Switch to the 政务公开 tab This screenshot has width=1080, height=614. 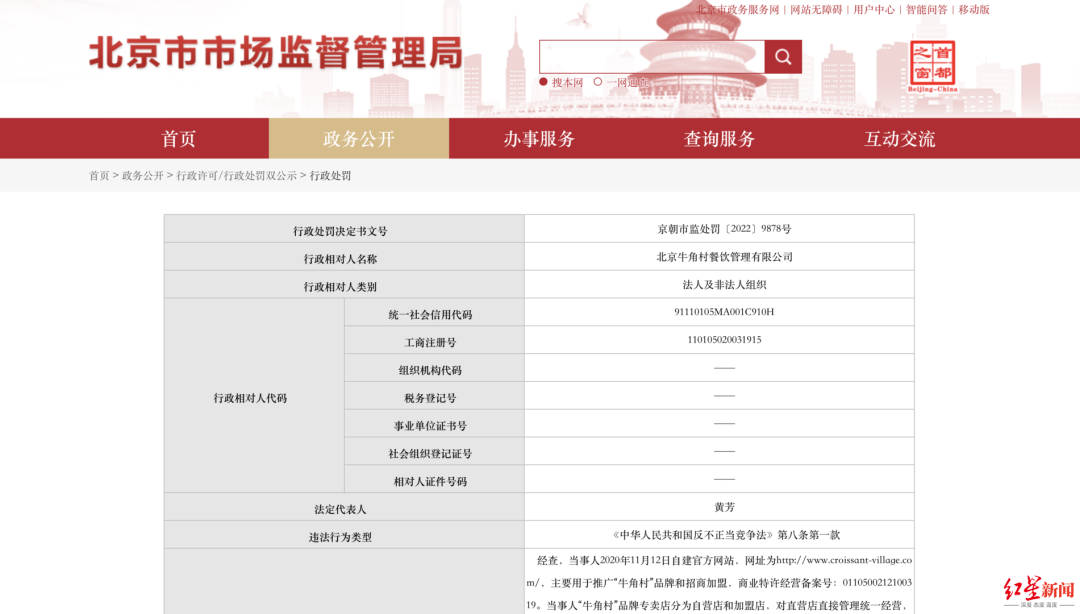pos(359,139)
